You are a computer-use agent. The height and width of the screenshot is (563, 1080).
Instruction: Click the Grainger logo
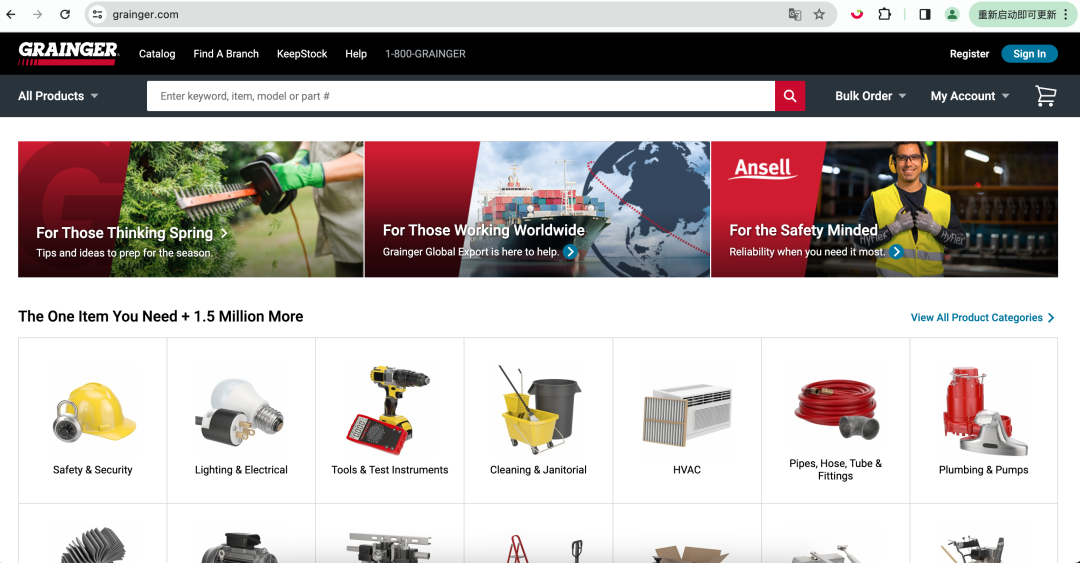68,54
